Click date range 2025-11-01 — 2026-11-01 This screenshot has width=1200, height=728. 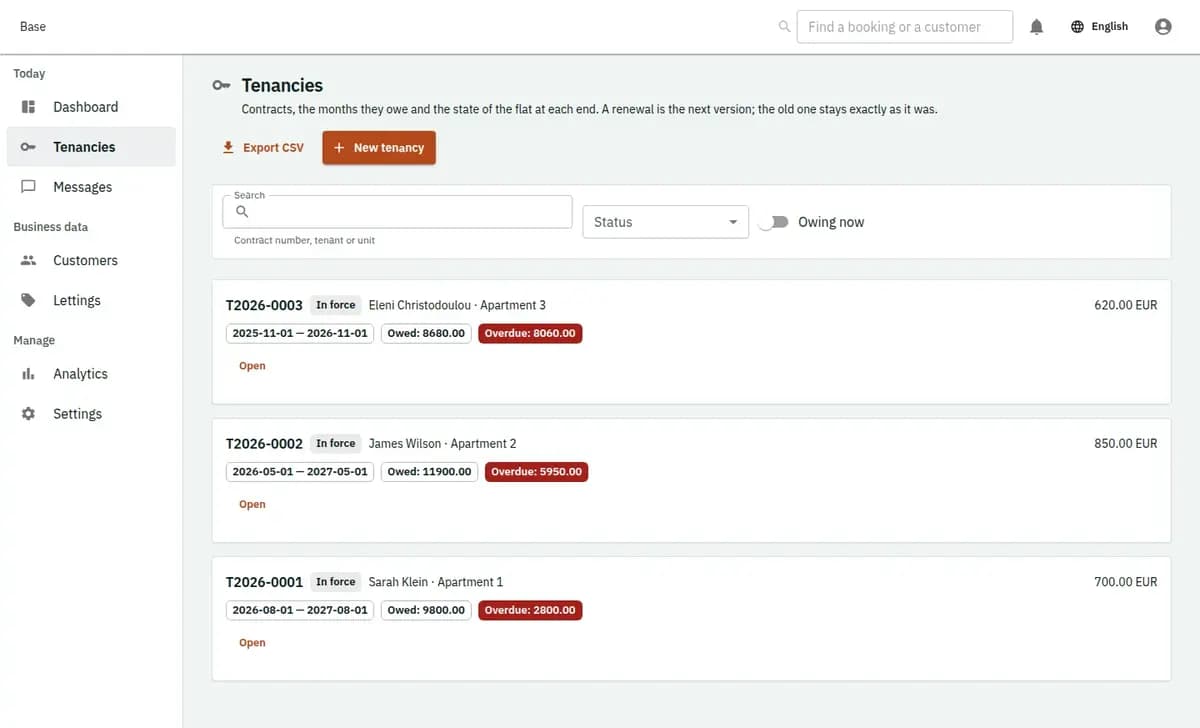coord(300,333)
